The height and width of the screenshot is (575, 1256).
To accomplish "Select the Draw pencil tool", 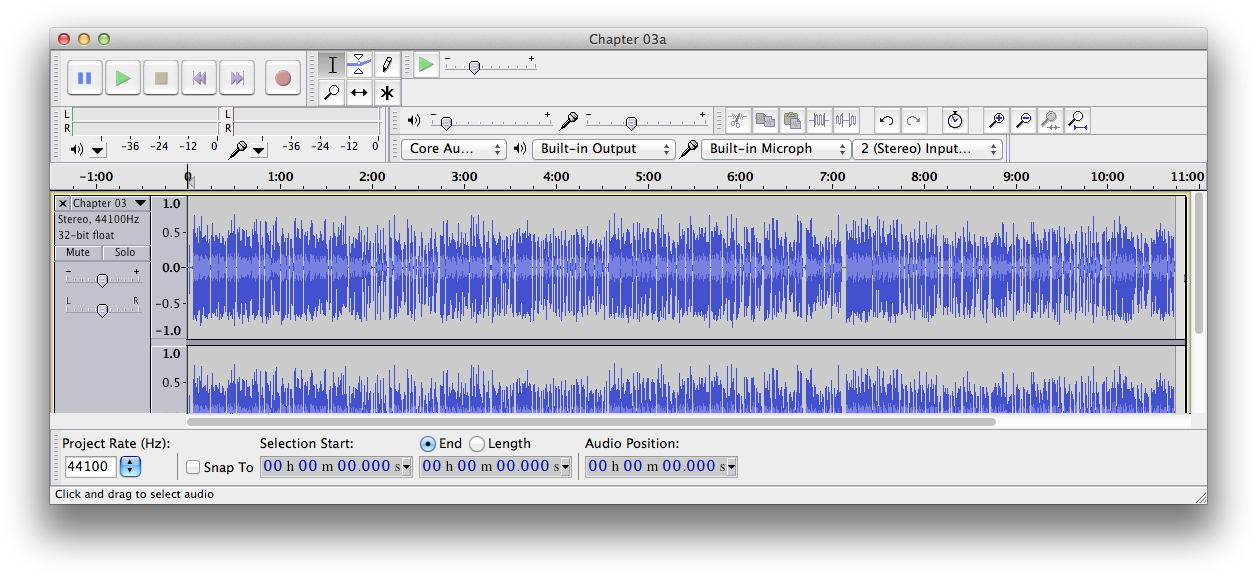I will 386,65.
